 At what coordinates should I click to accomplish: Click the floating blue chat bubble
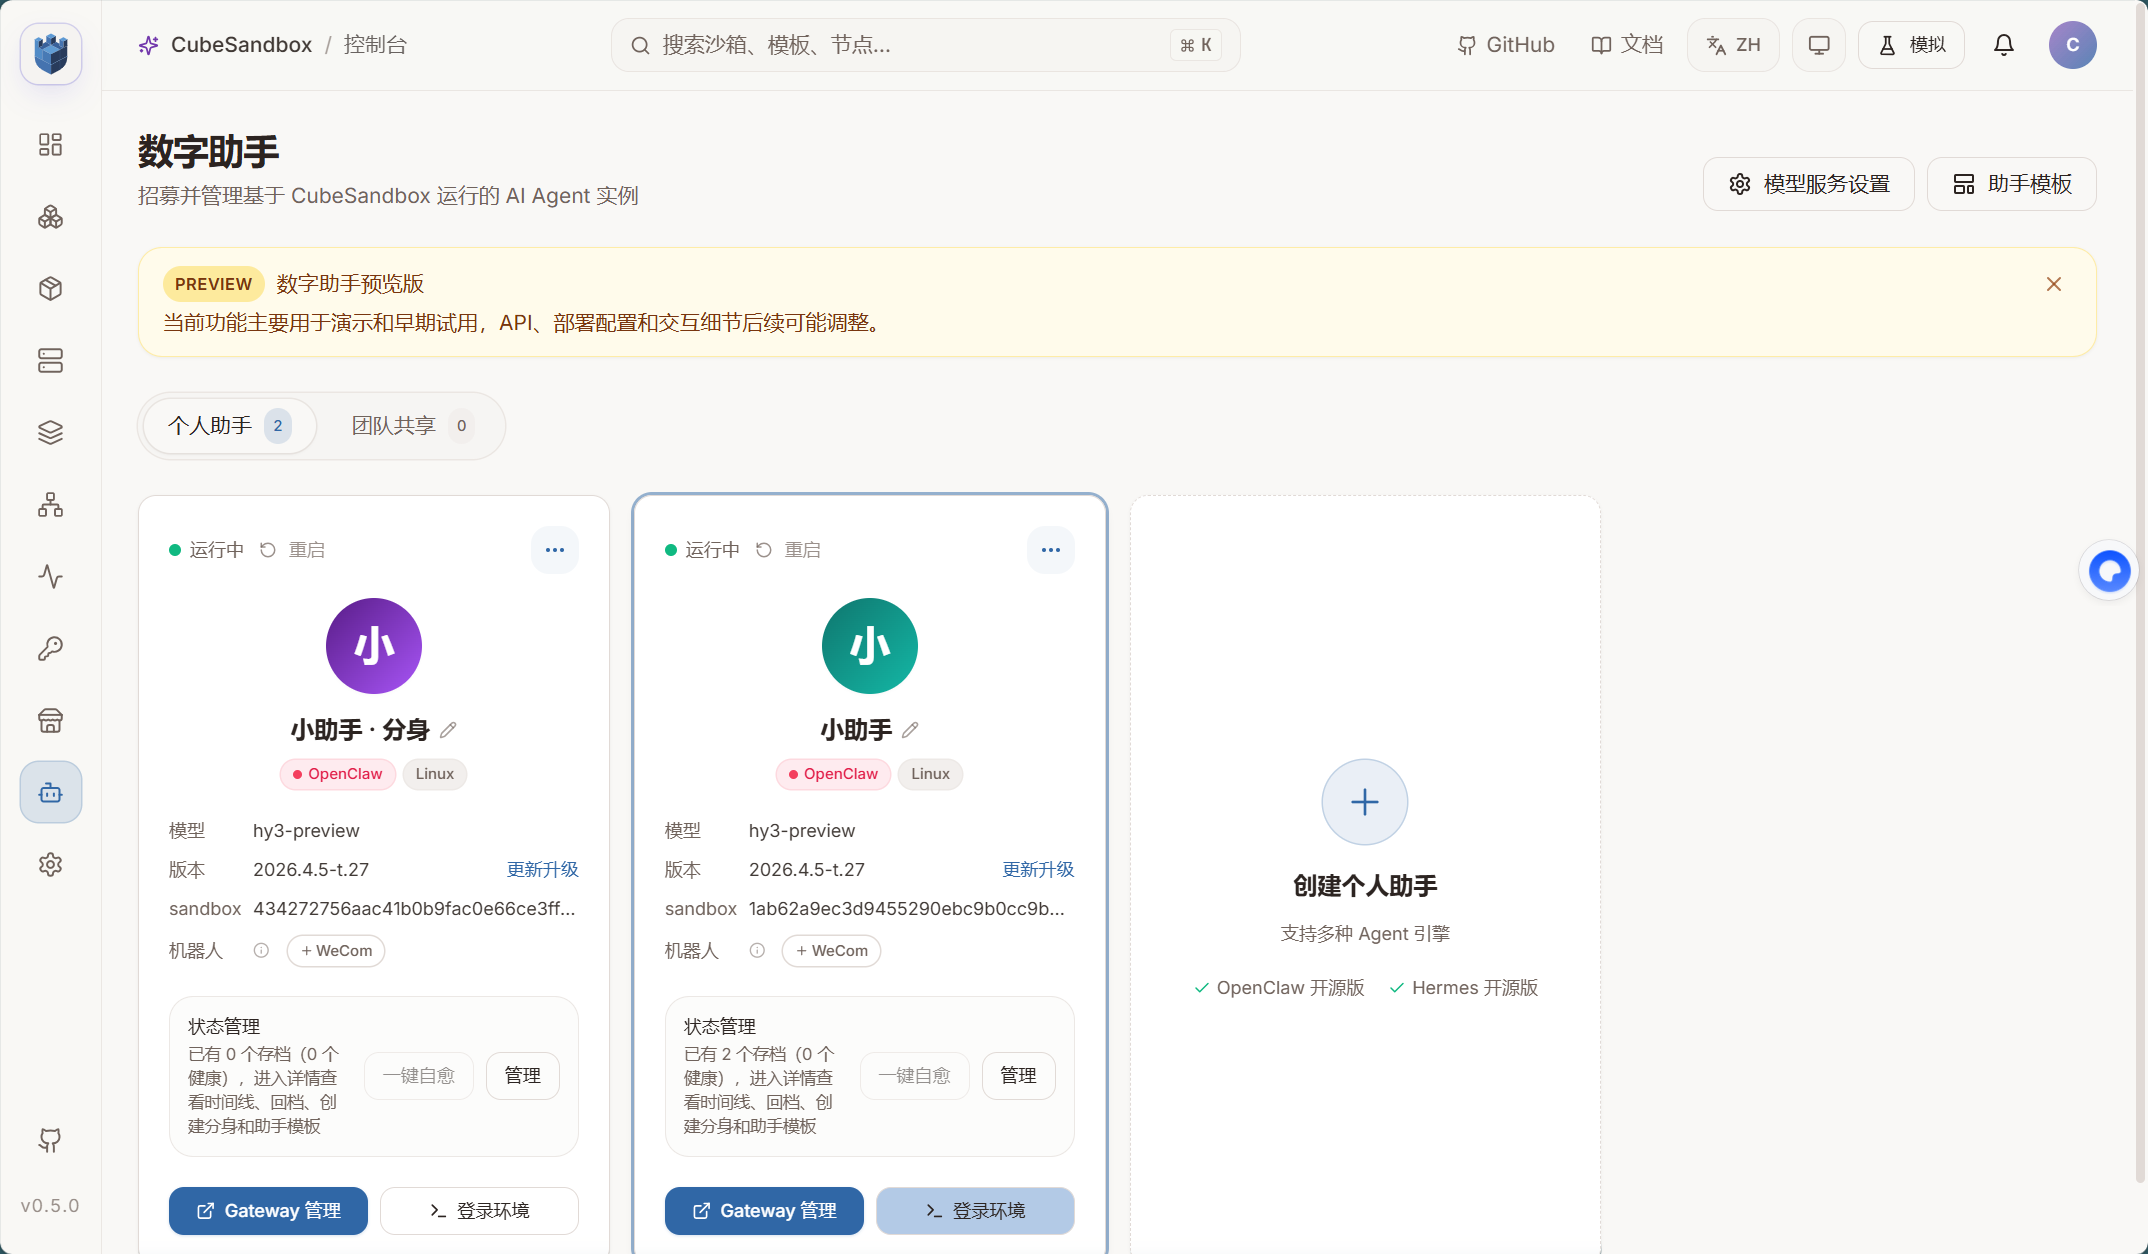tap(2110, 571)
